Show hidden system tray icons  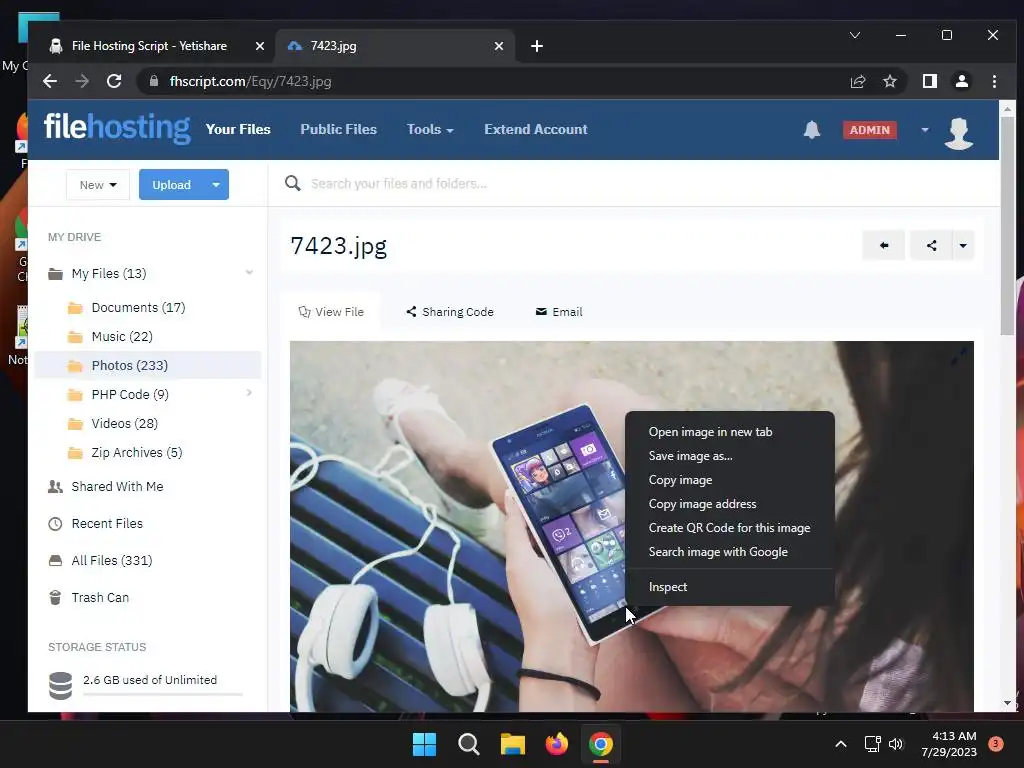pyautogui.click(x=841, y=744)
